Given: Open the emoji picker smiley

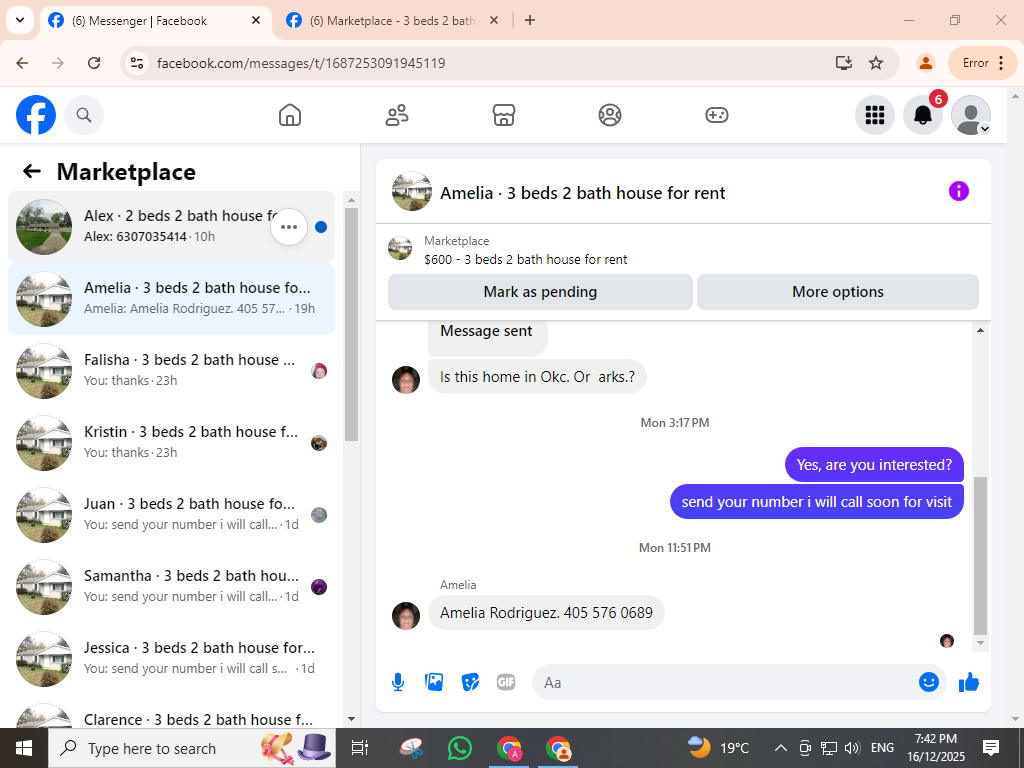Looking at the screenshot, I should (x=929, y=682).
